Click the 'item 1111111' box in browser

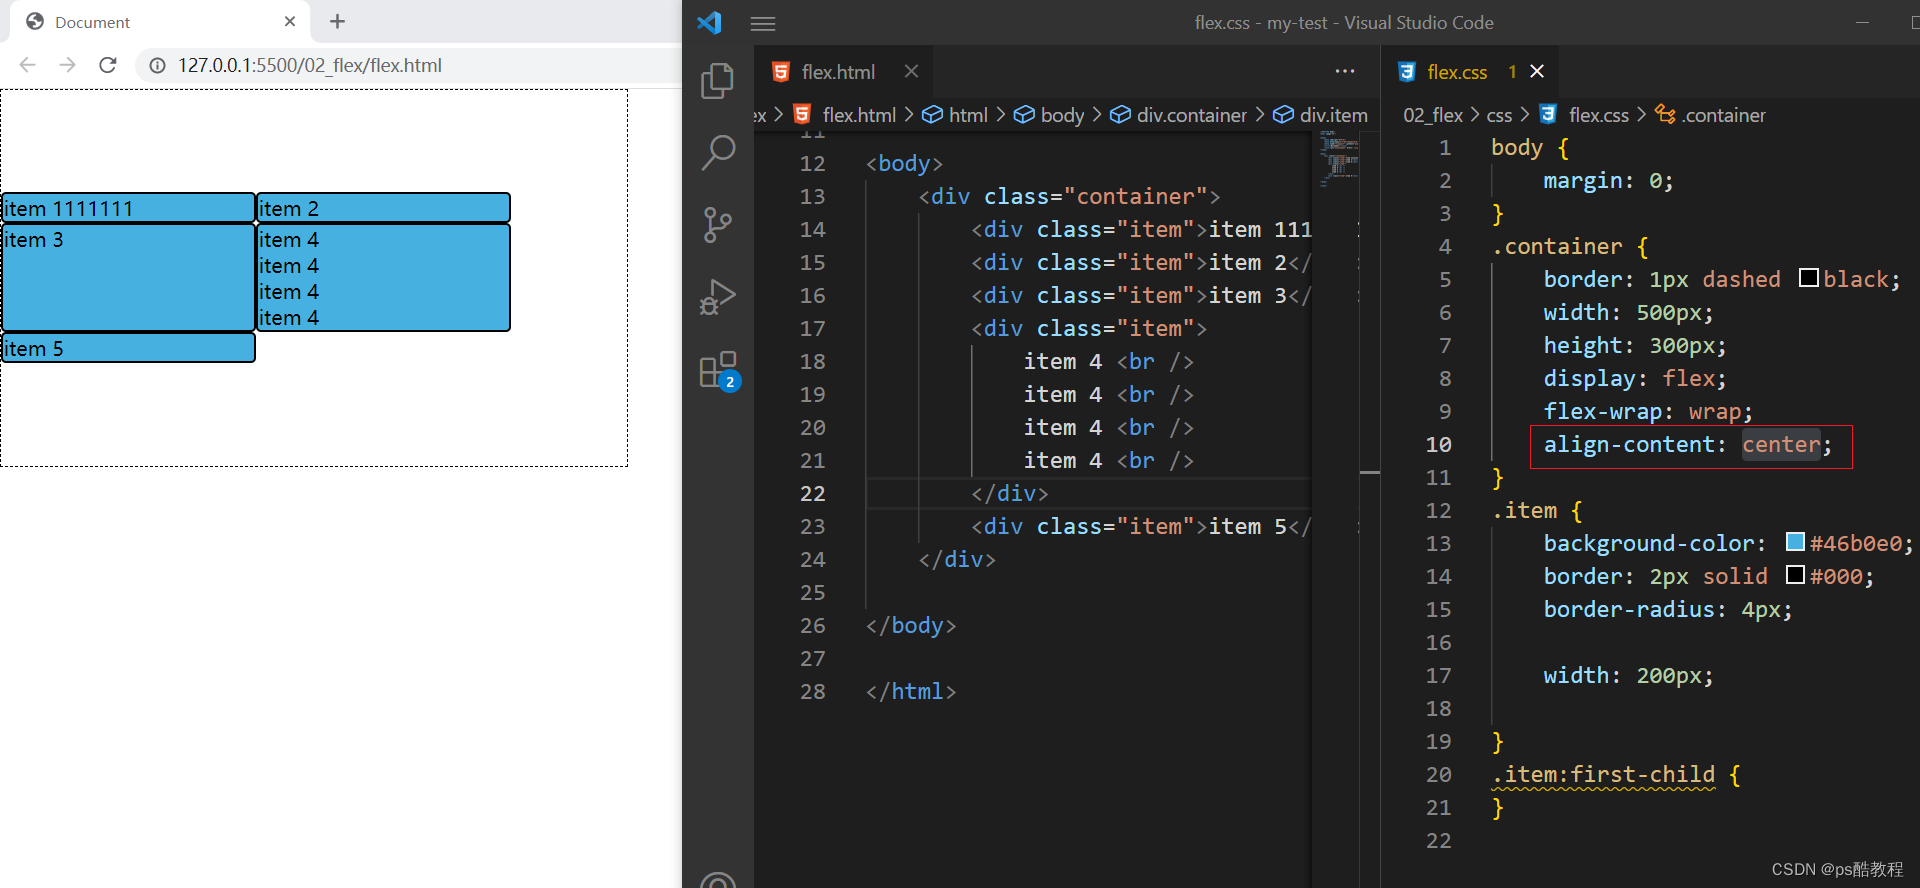pyautogui.click(x=128, y=208)
